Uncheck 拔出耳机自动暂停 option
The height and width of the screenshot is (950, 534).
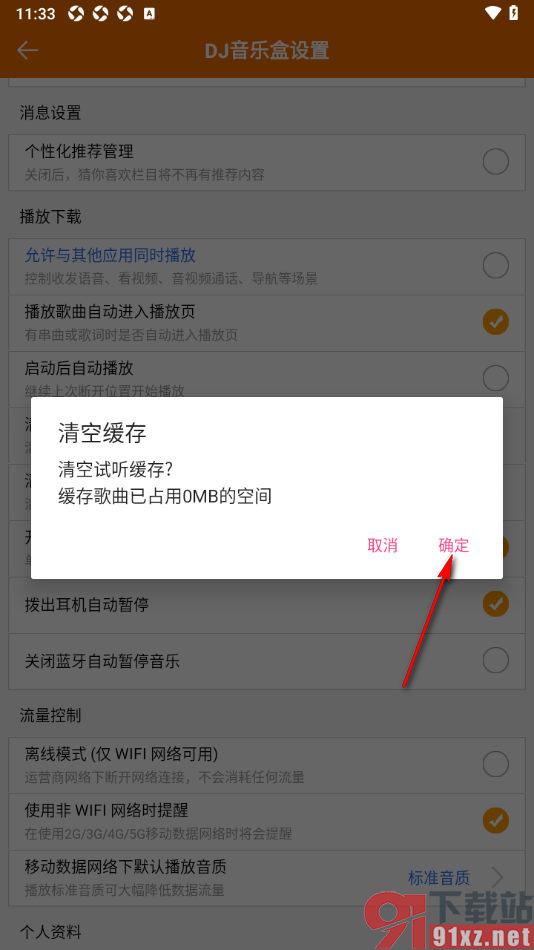495,603
